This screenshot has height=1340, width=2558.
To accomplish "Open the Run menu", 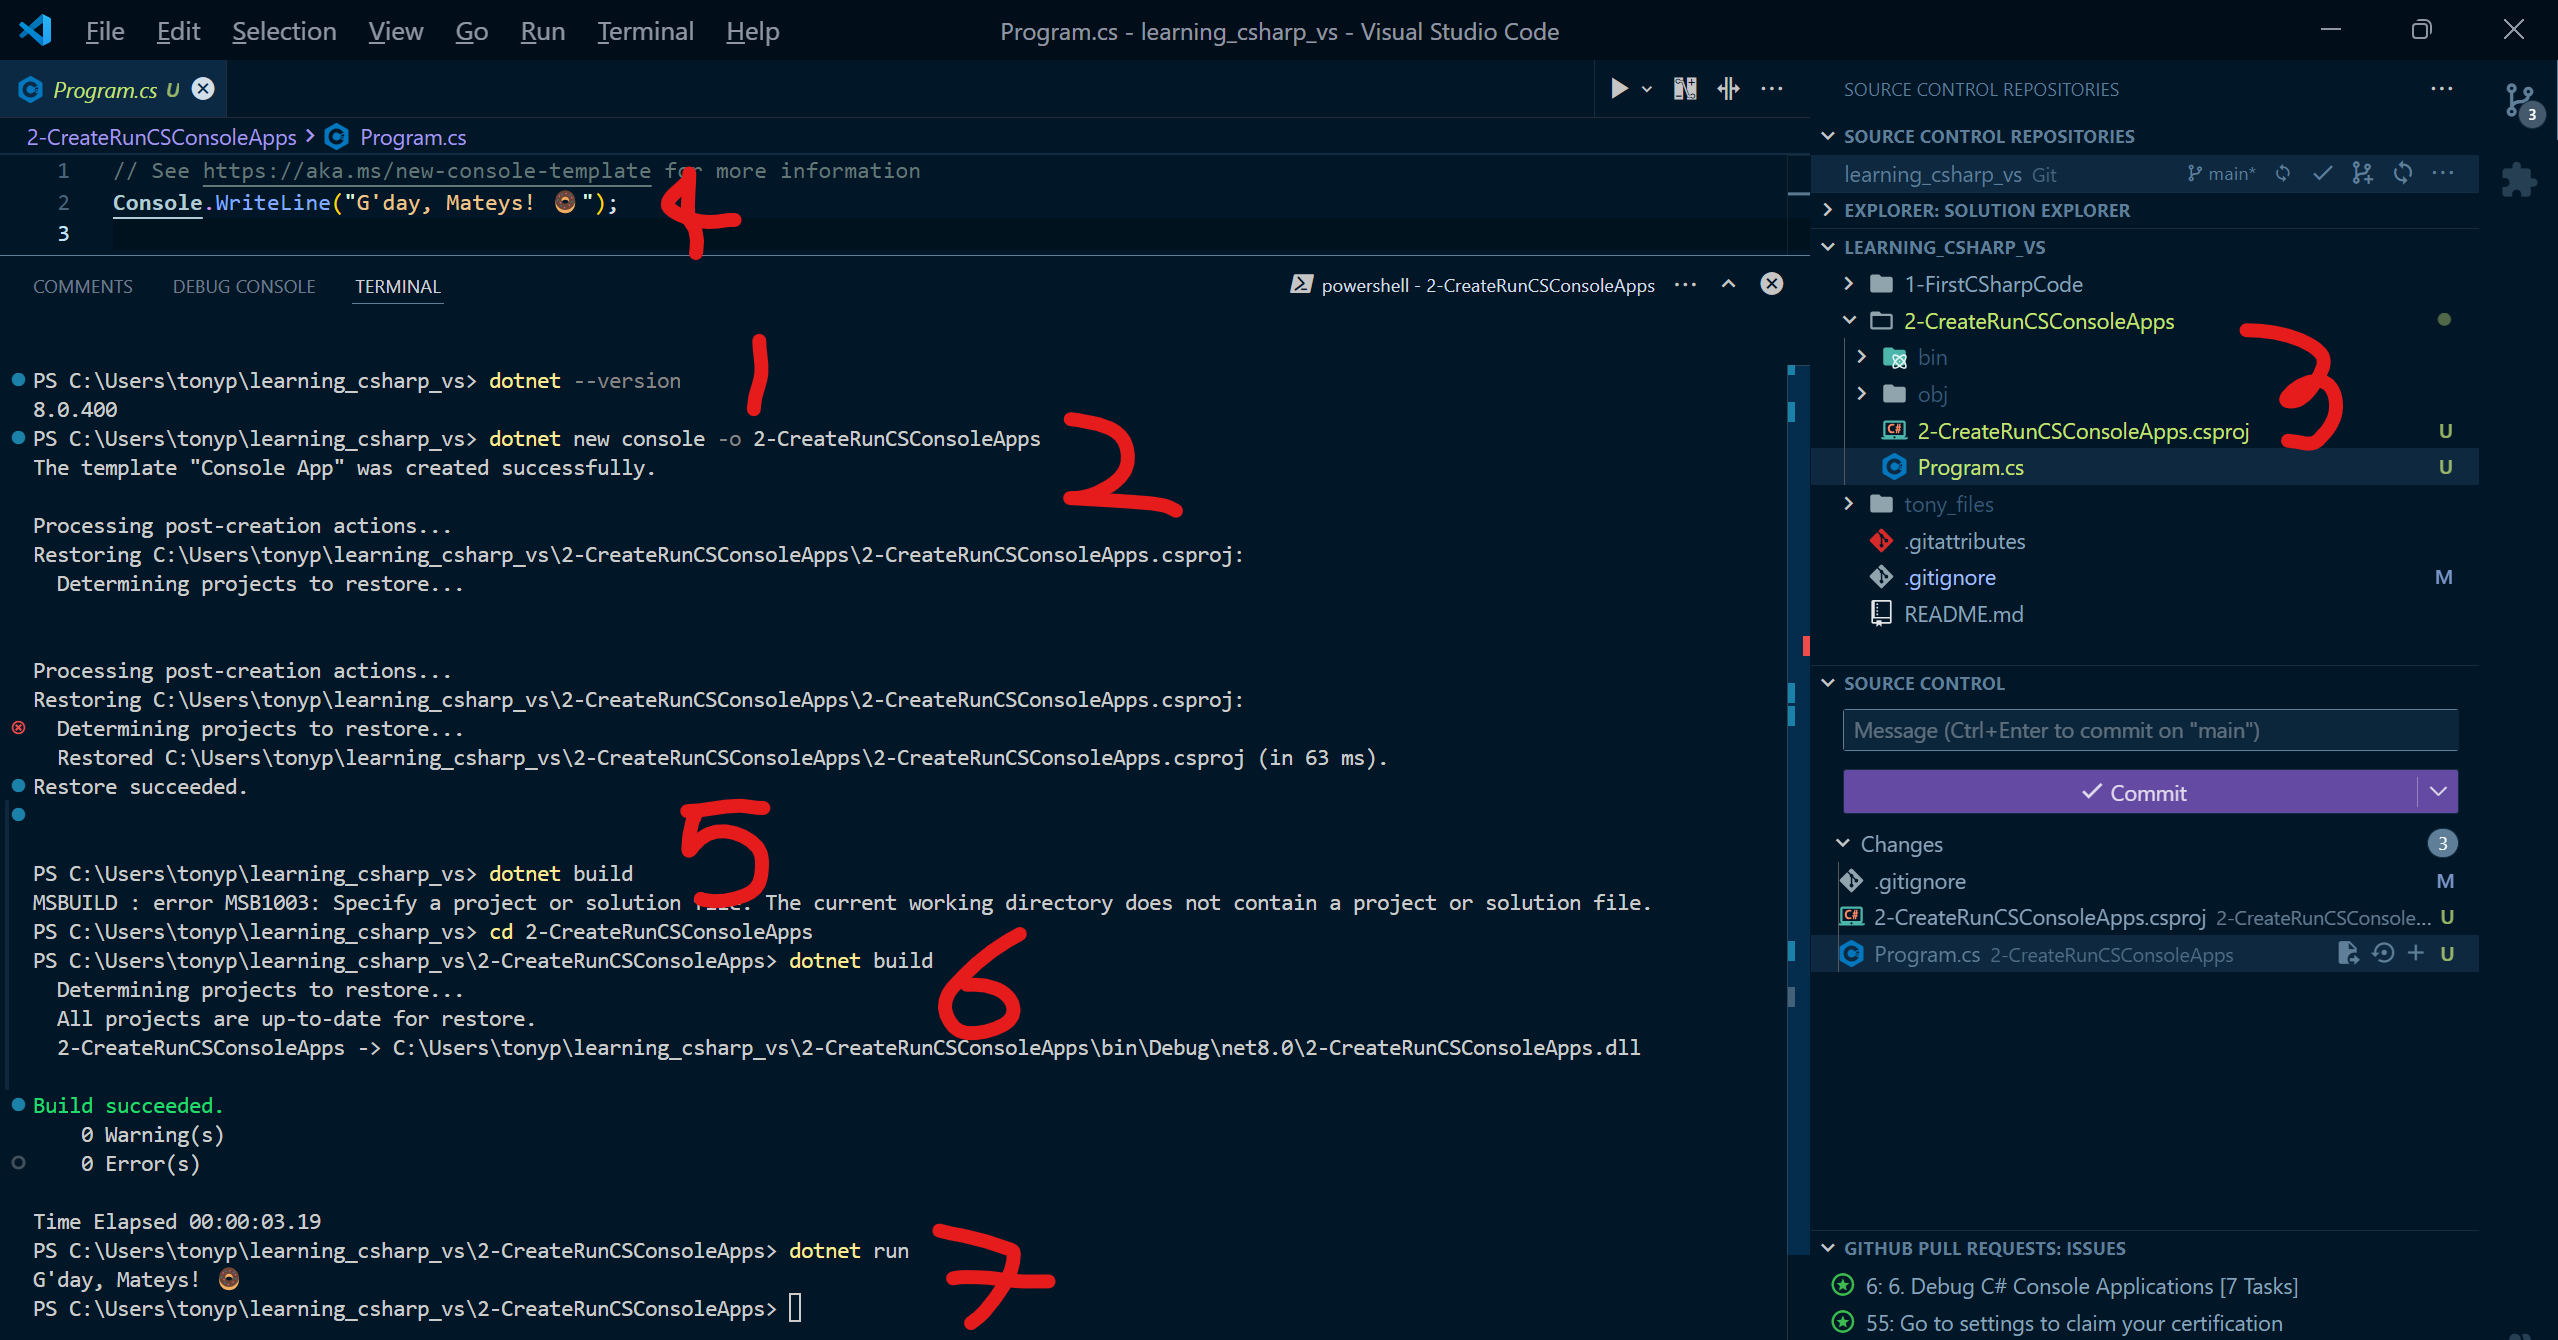I will pos(543,31).
